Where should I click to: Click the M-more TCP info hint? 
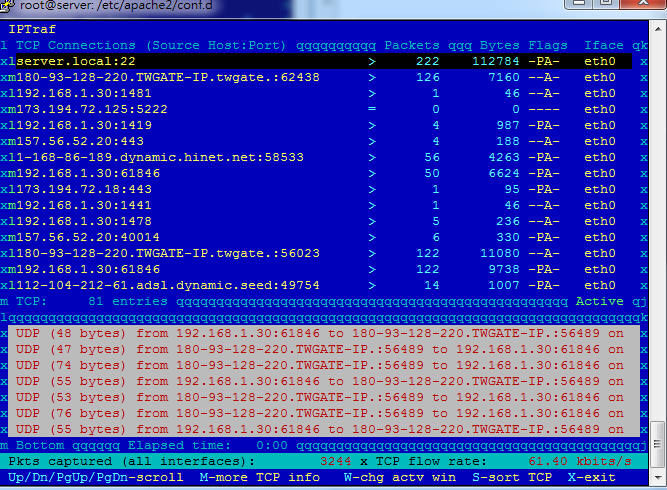[x=260, y=478]
